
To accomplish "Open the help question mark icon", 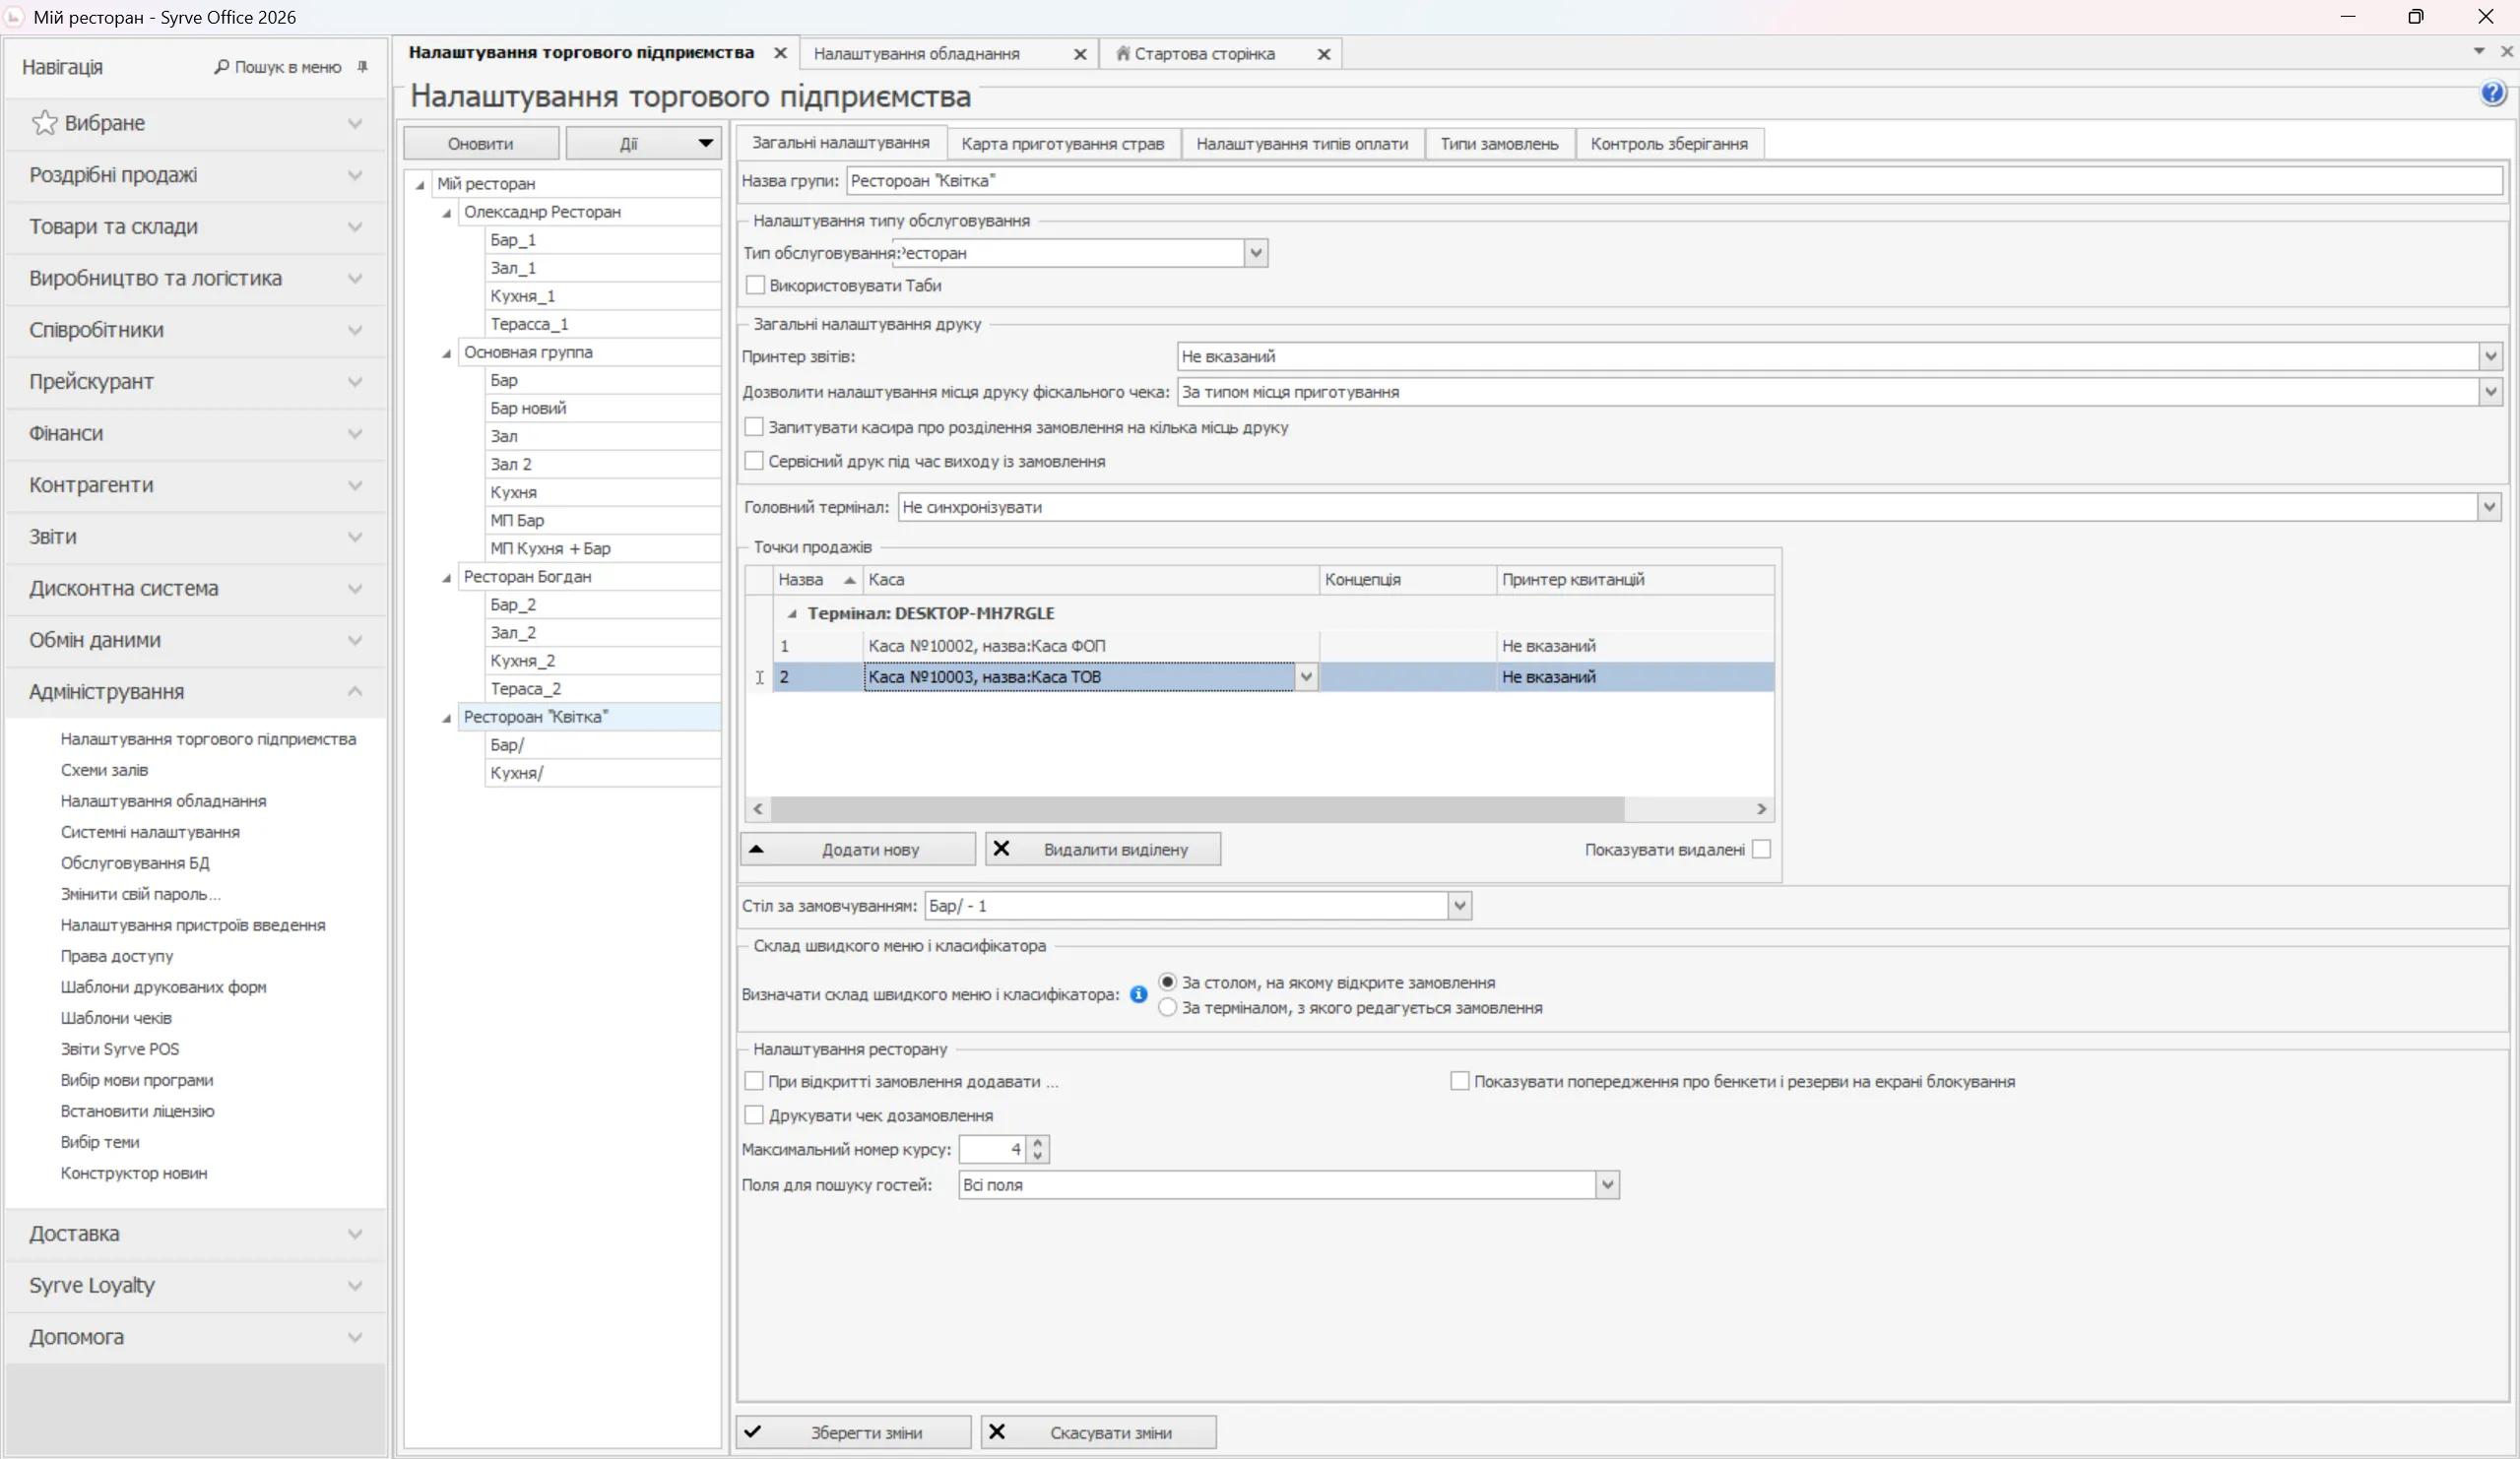I will 2492,94.
